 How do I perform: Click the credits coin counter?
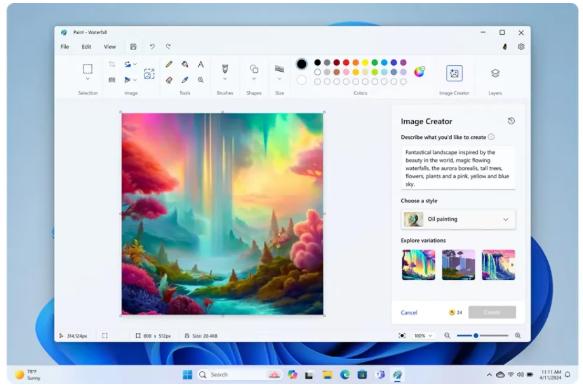455,312
